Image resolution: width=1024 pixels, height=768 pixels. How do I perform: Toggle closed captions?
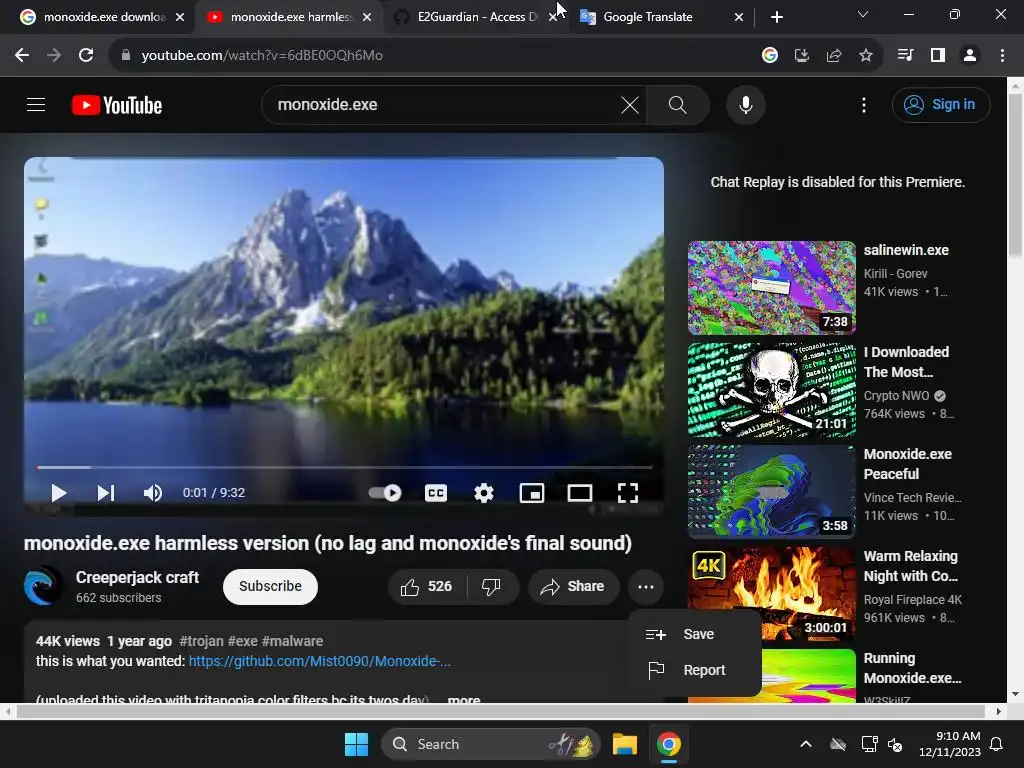pos(436,493)
